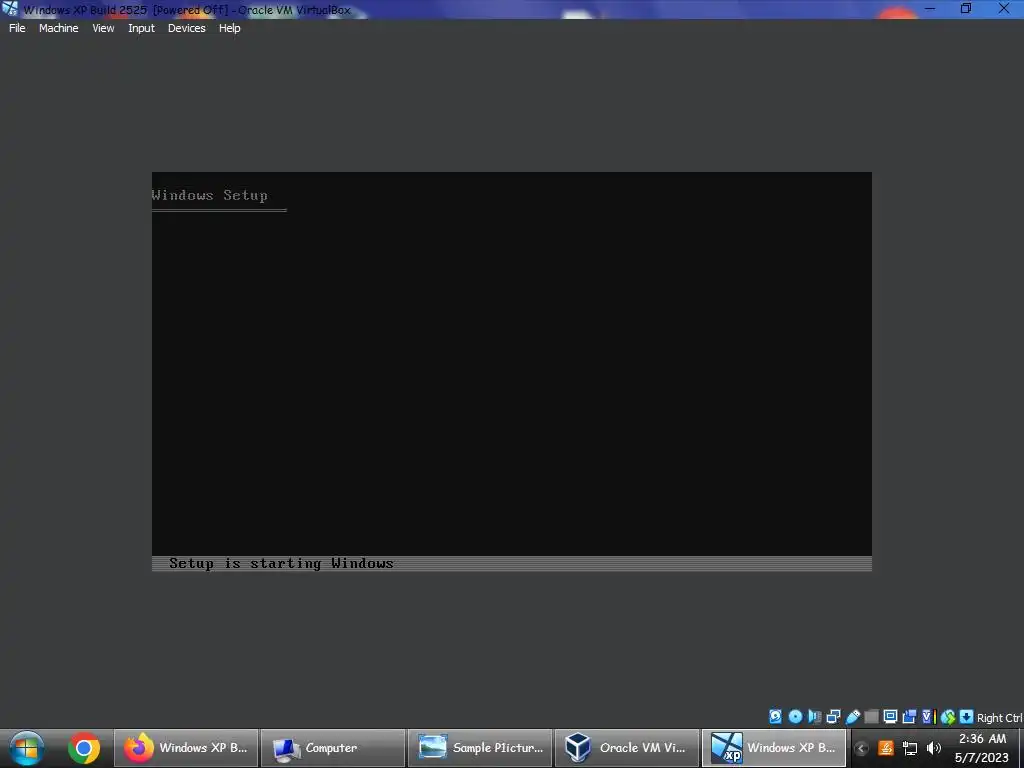Open the Help menu

(229, 28)
